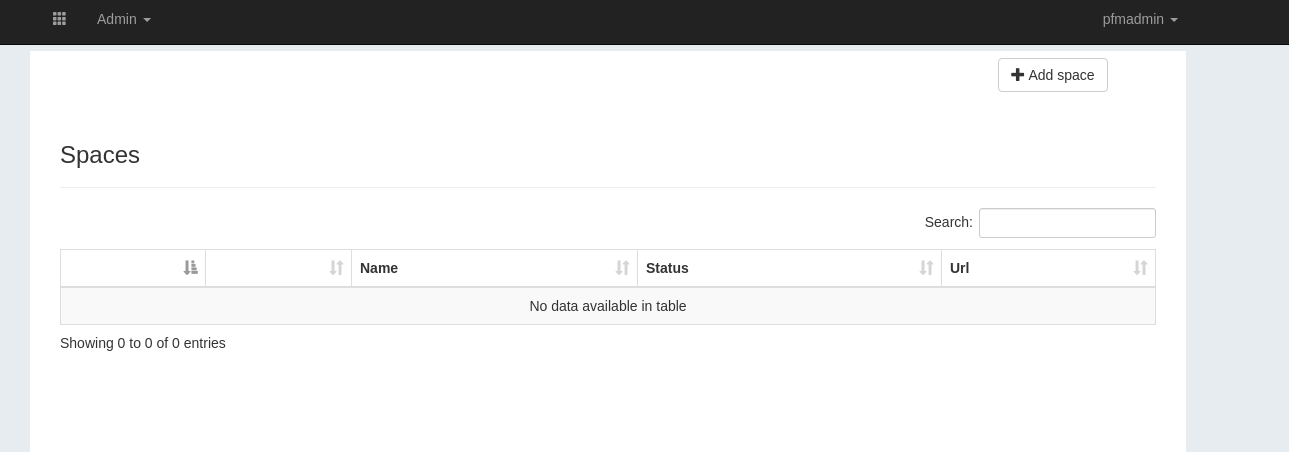Click the caret arrow beside Admin
This screenshot has height=452, width=1289.
coord(147,20)
